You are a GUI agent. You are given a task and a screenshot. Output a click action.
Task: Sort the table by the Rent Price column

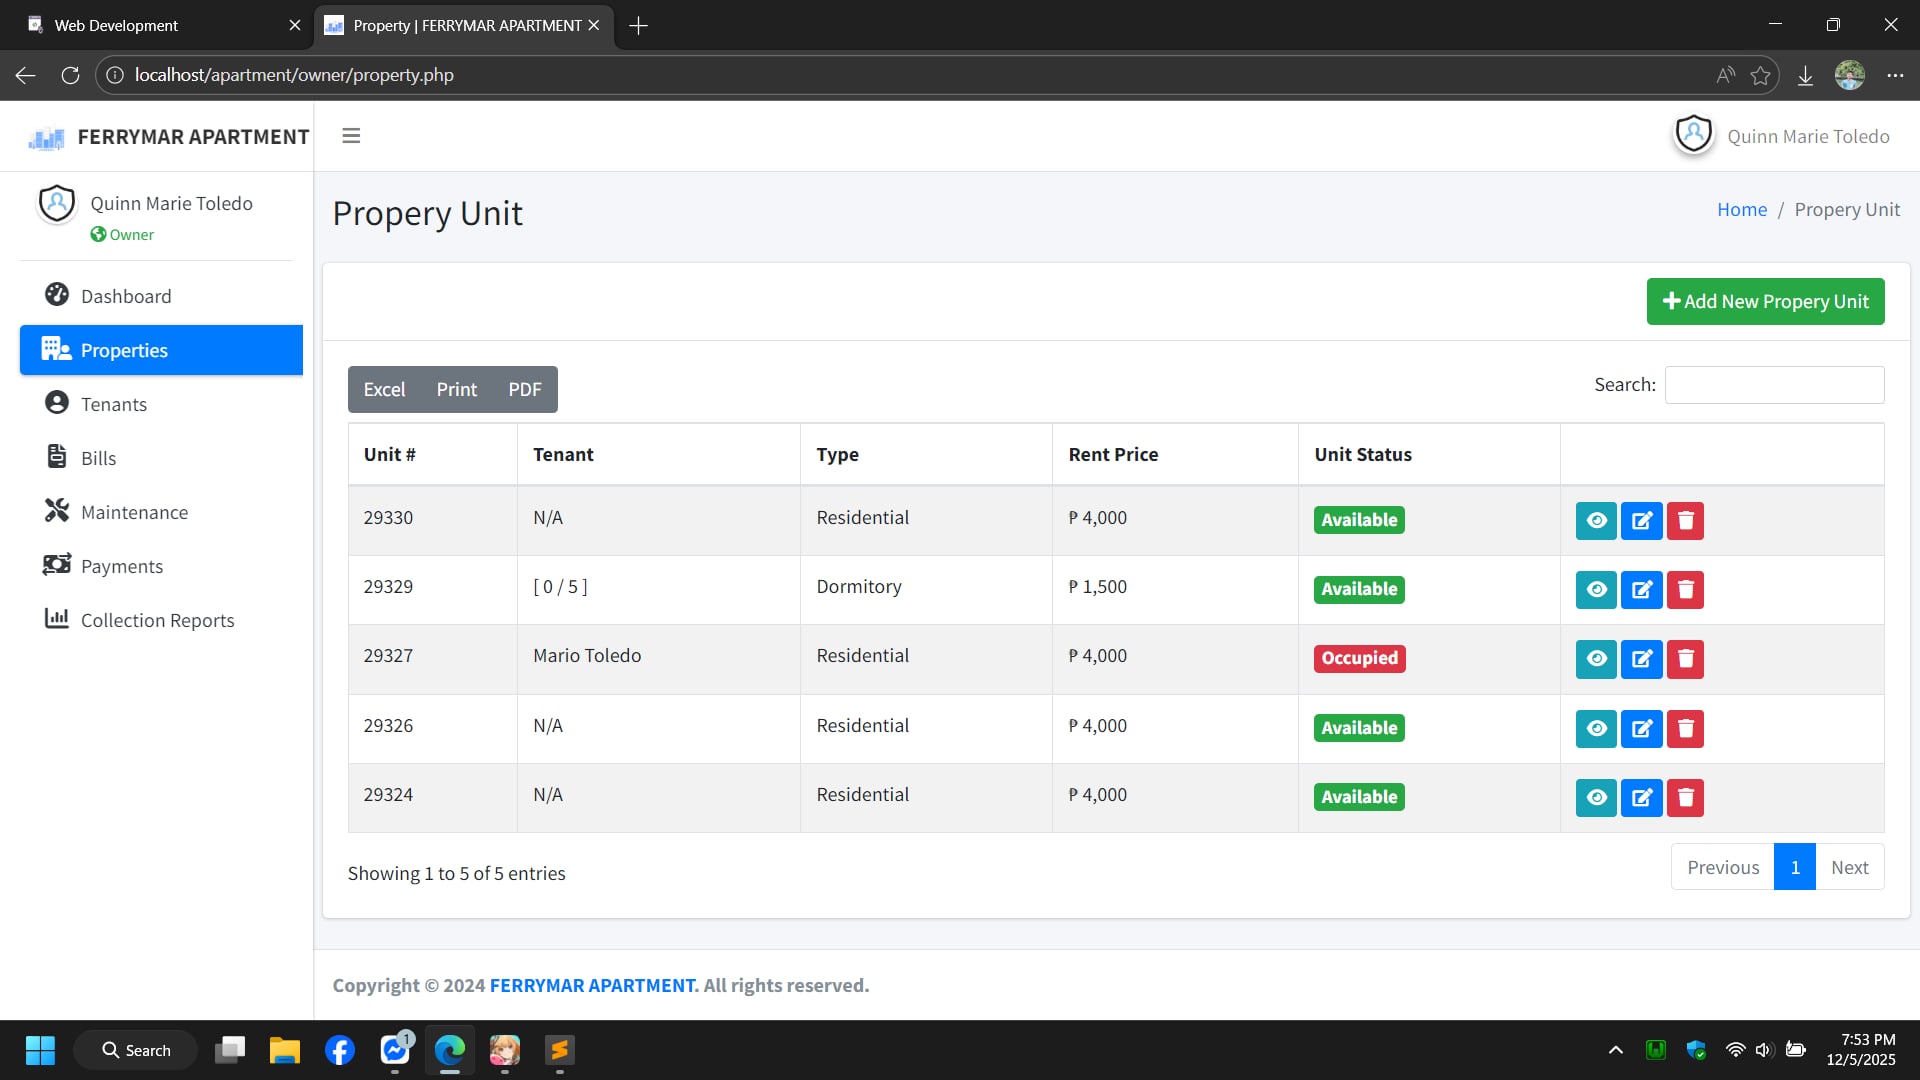(x=1113, y=454)
